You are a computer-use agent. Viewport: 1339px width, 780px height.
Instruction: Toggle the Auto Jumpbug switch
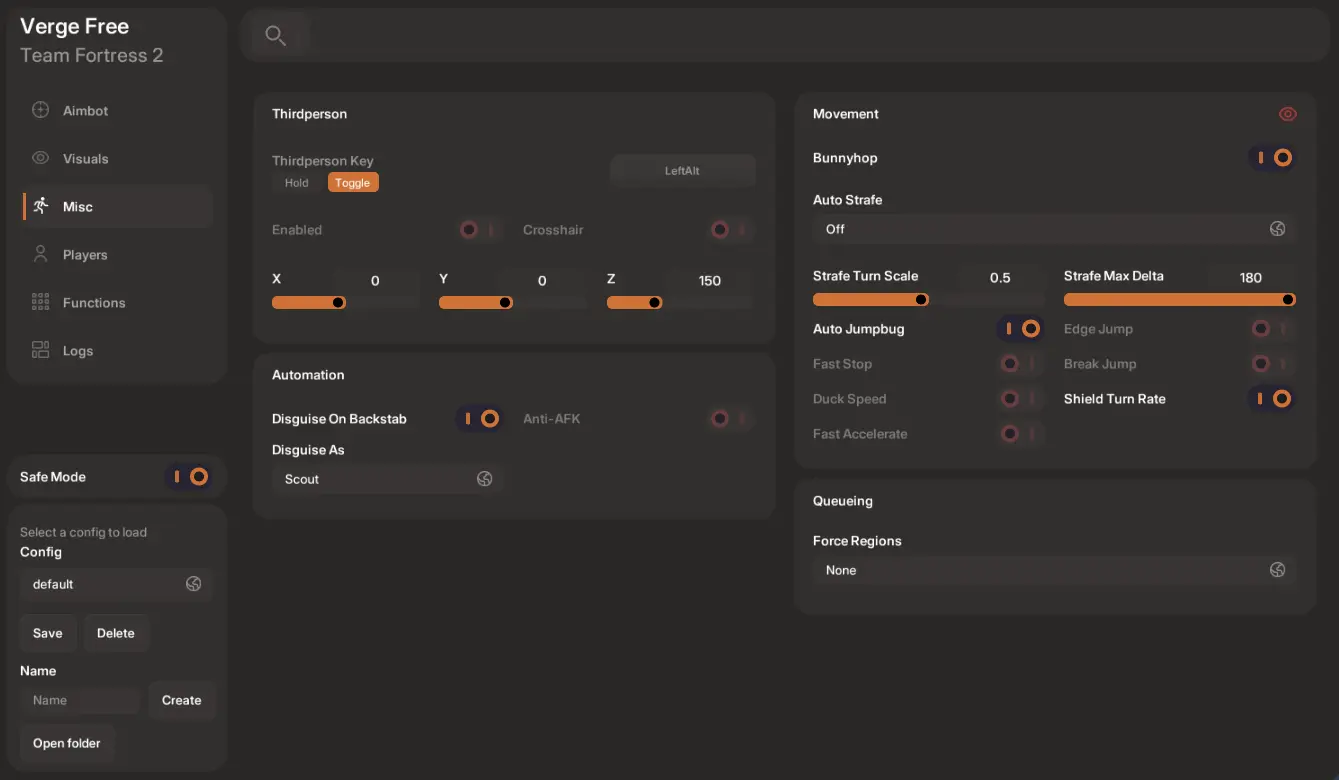tap(1021, 329)
